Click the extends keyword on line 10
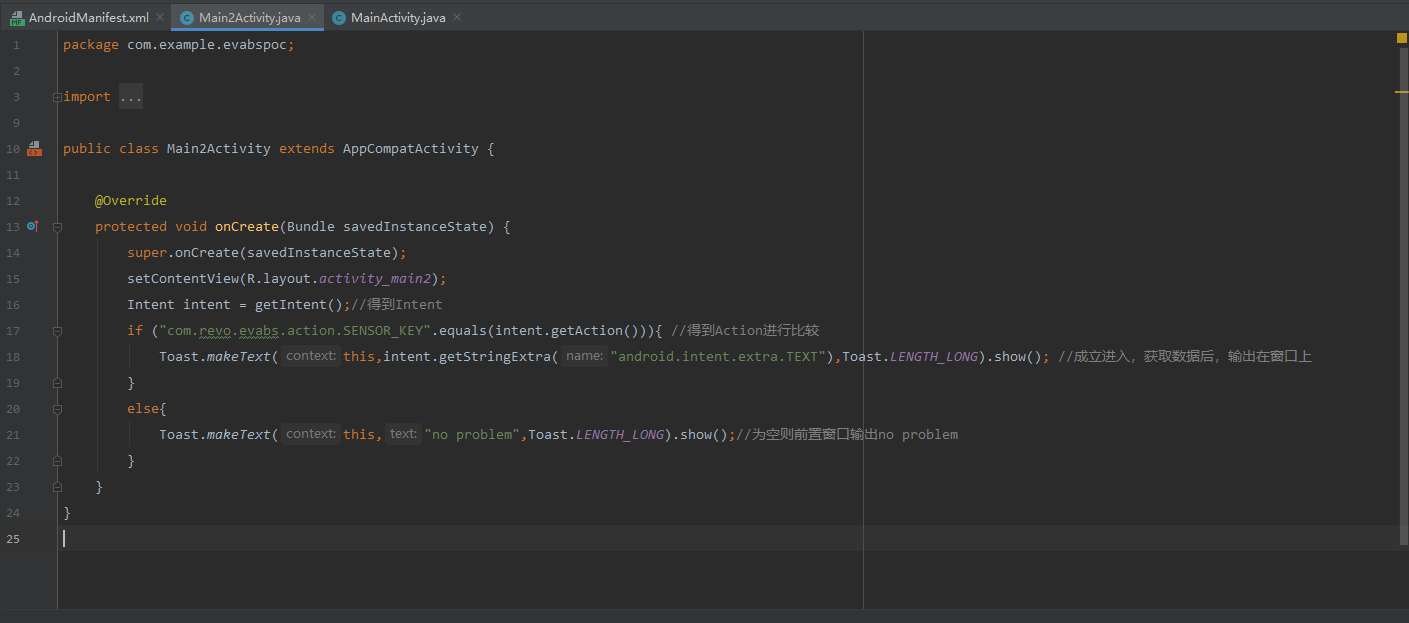The width and height of the screenshot is (1409, 623). click(306, 149)
